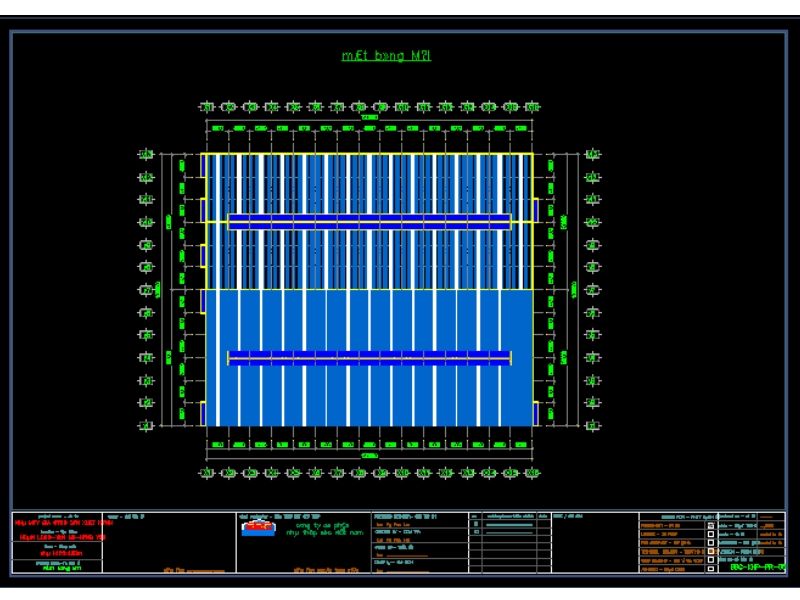Select the lower dark blue ridge vent bar

[370, 358]
